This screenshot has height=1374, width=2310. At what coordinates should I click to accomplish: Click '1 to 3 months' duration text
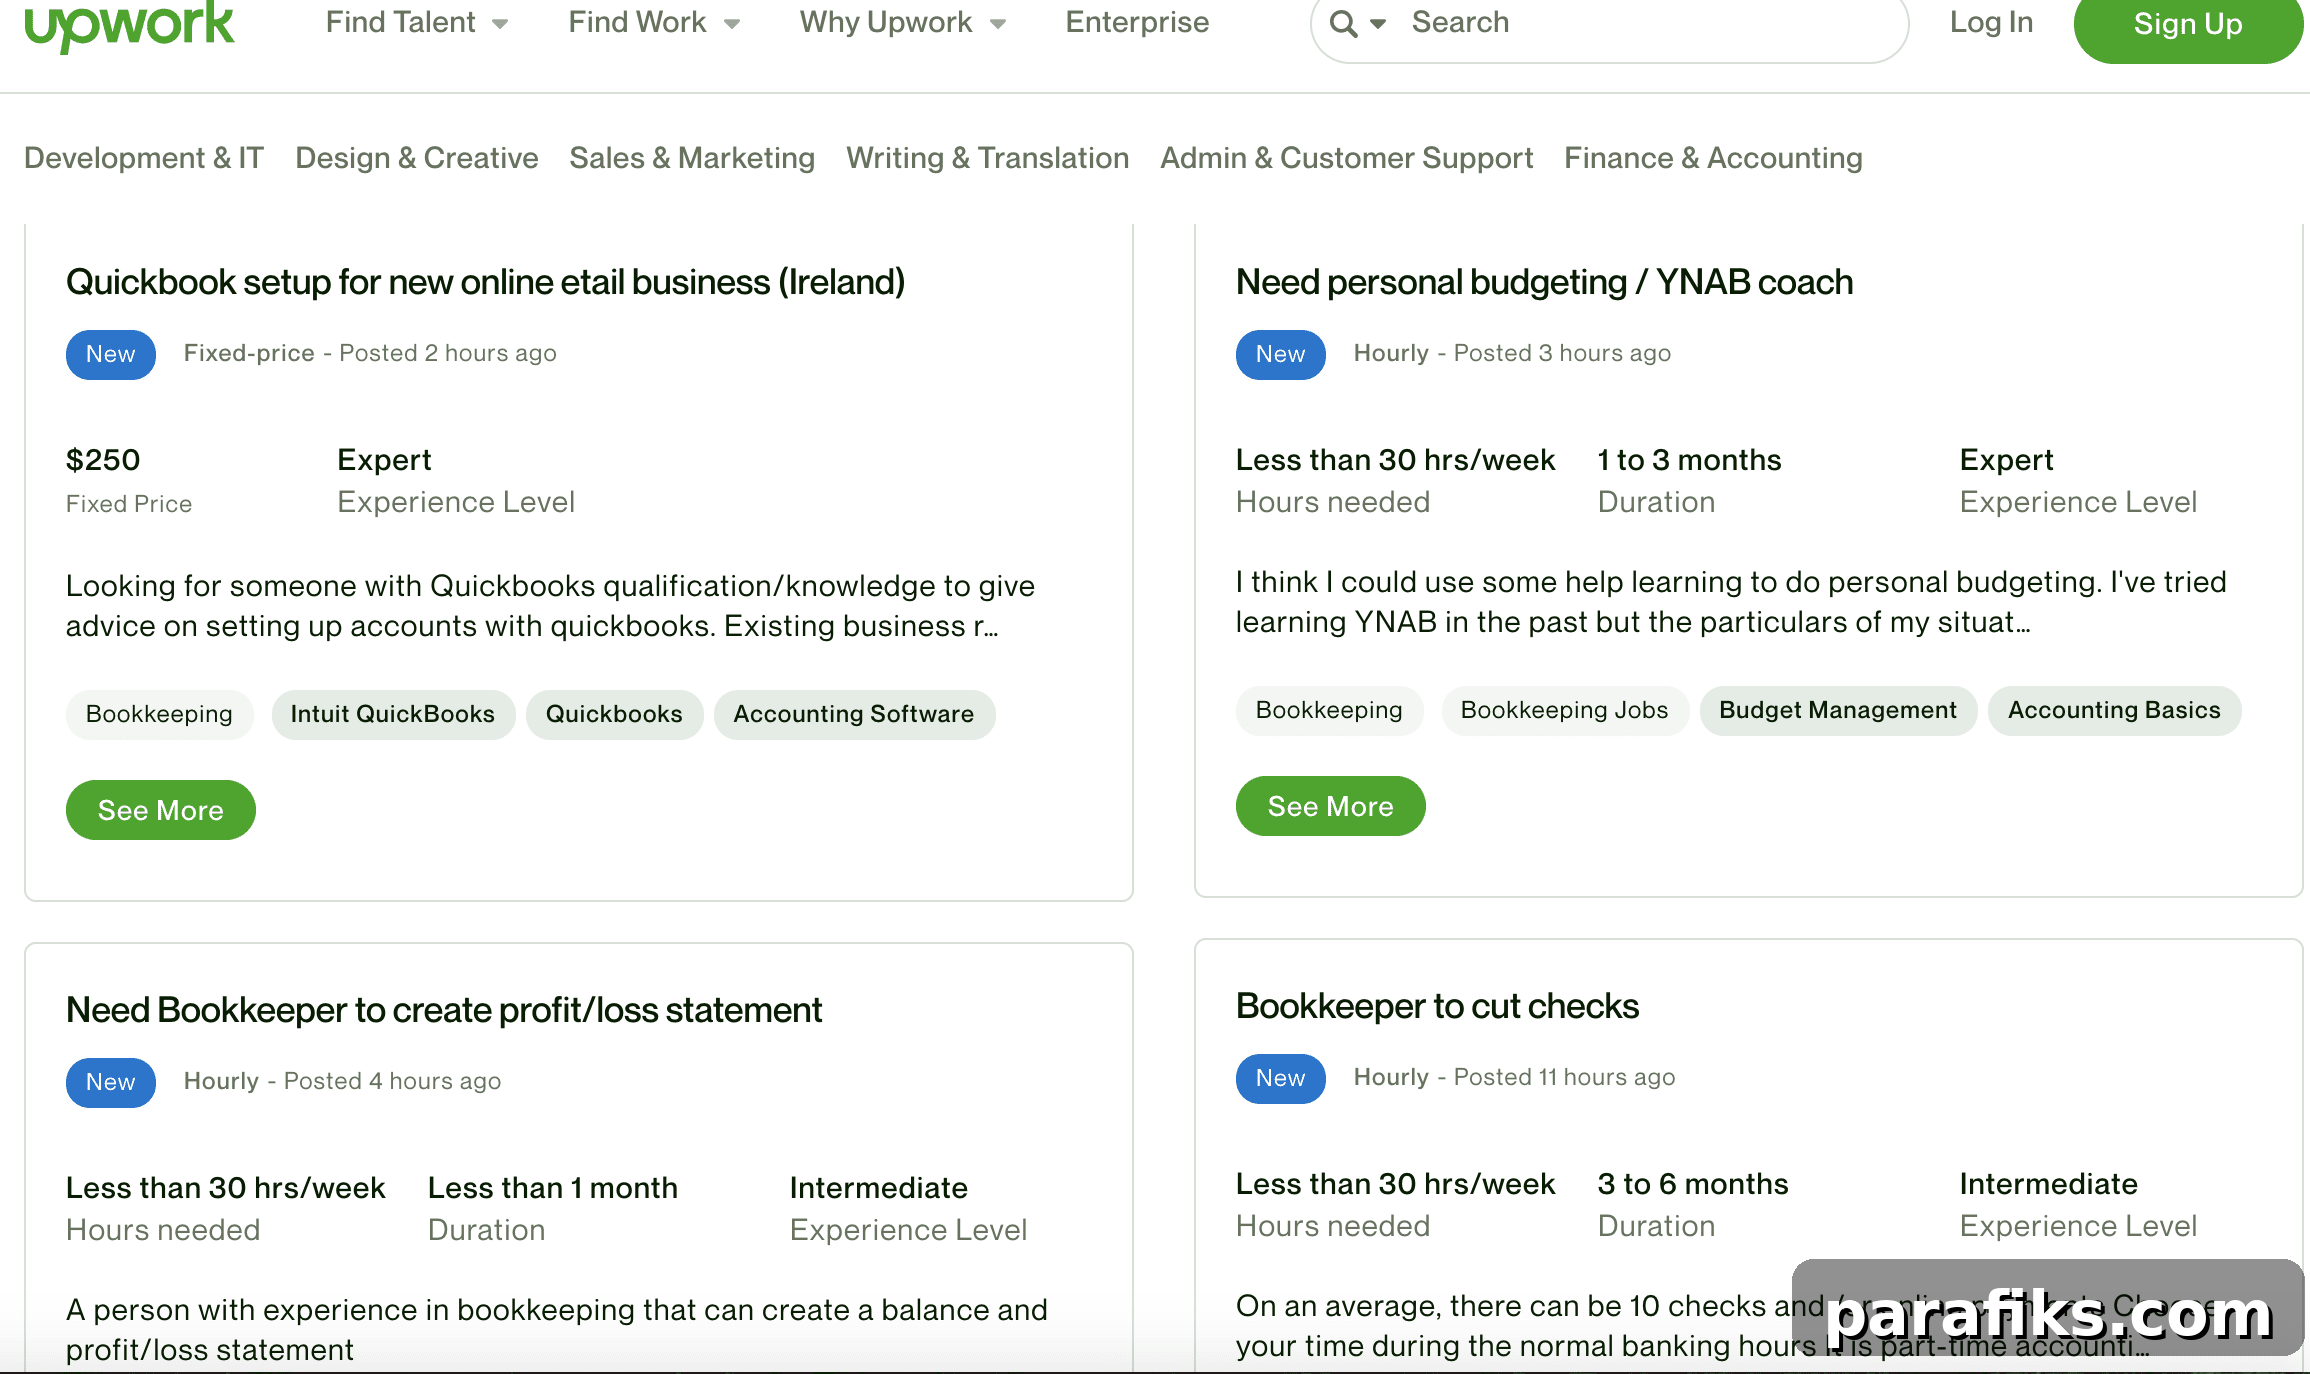[x=1689, y=460]
